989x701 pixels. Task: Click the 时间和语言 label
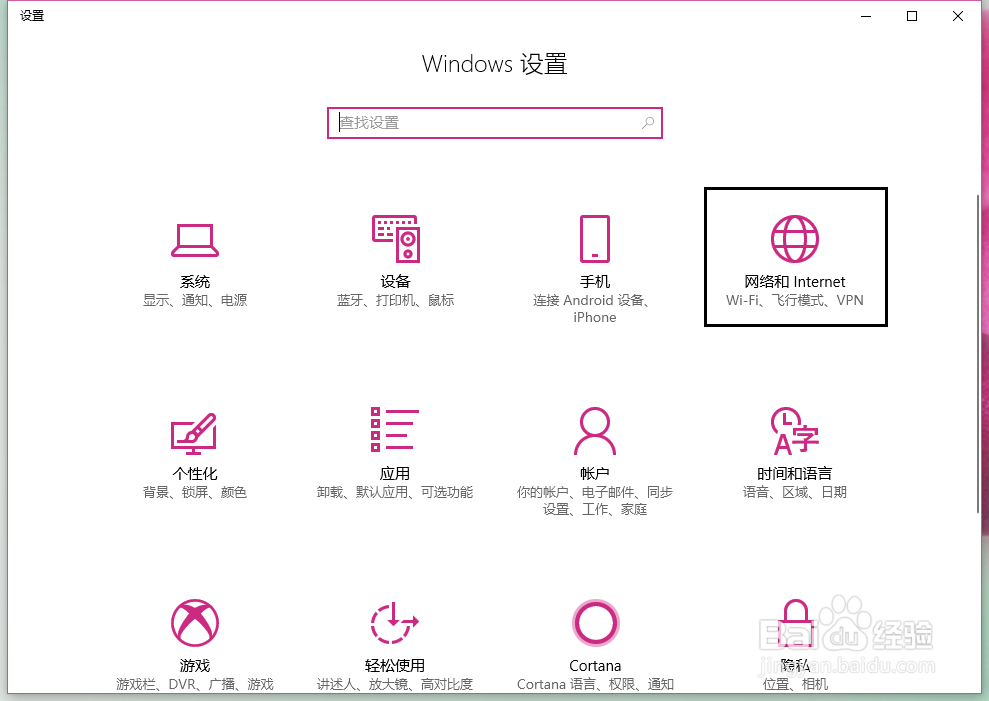[x=795, y=473]
